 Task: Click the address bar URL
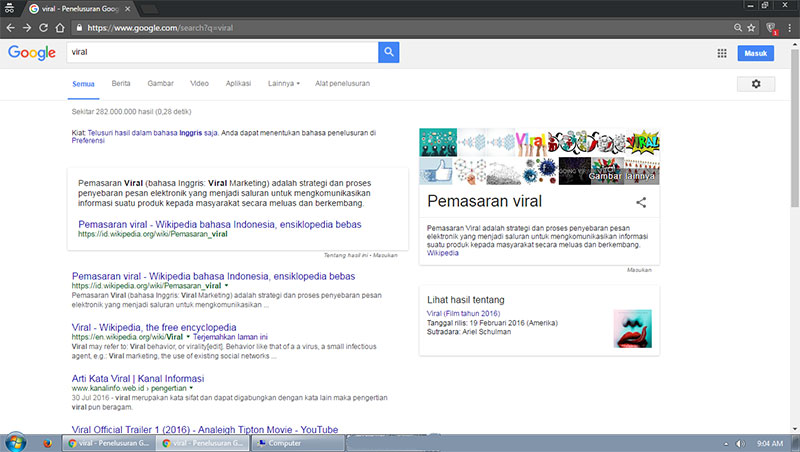[x=160, y=28]
